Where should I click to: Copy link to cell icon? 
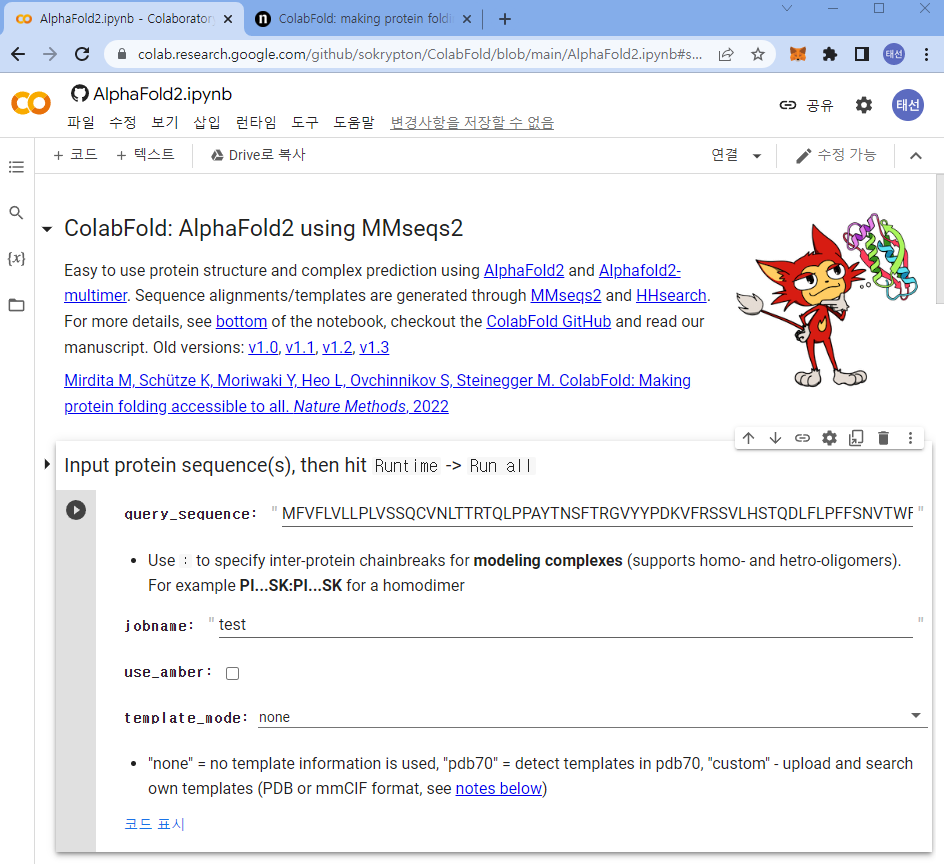coord(802,438)
